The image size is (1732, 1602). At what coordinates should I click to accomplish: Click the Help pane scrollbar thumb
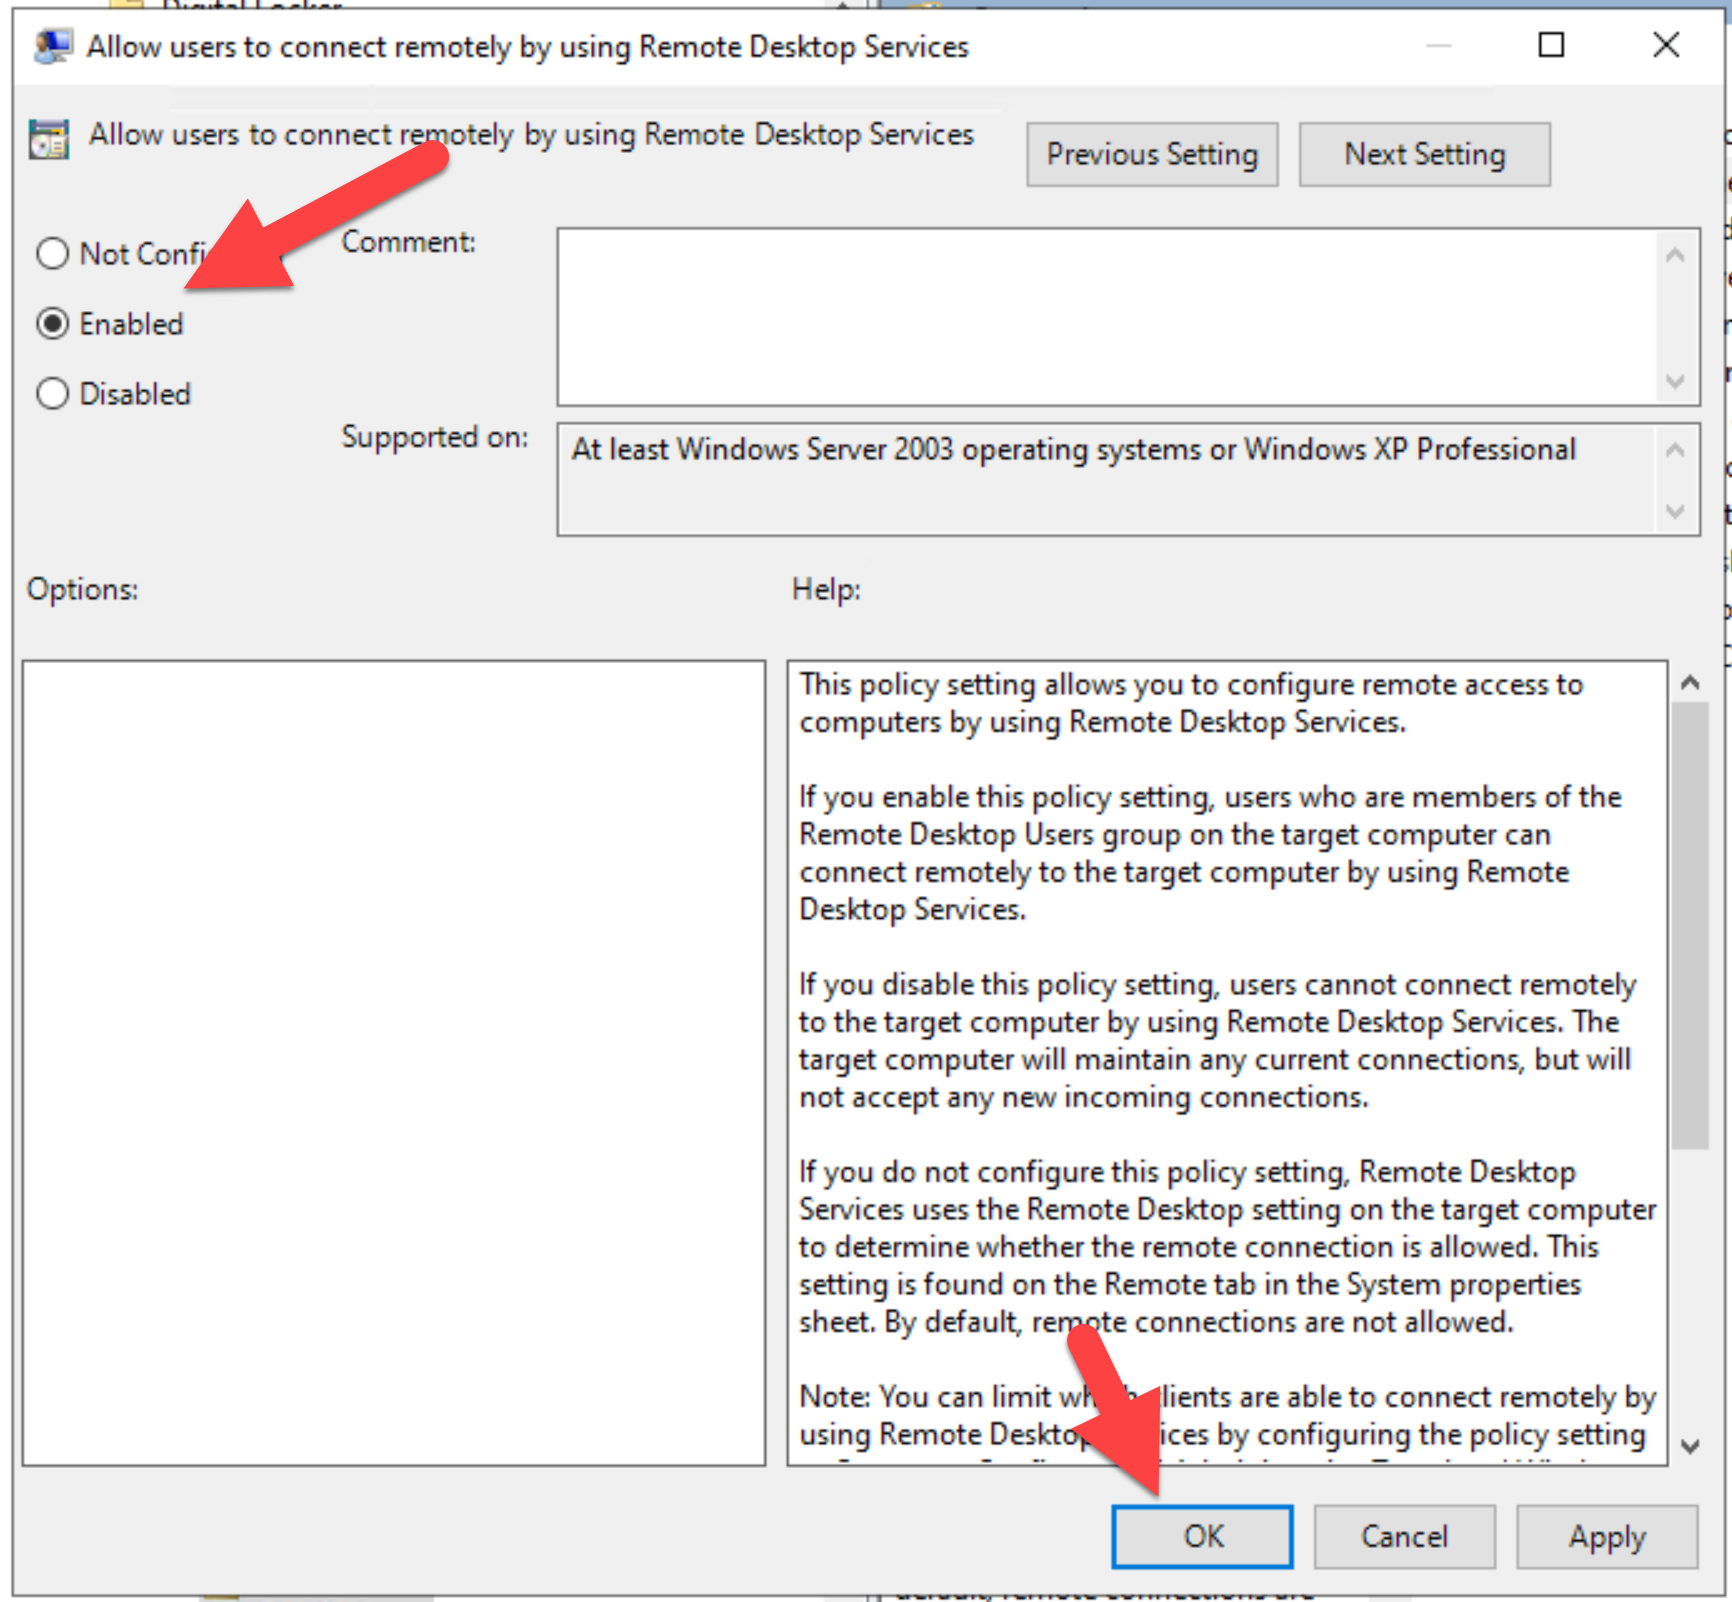pyautogui.click(x=1690, y=925)
